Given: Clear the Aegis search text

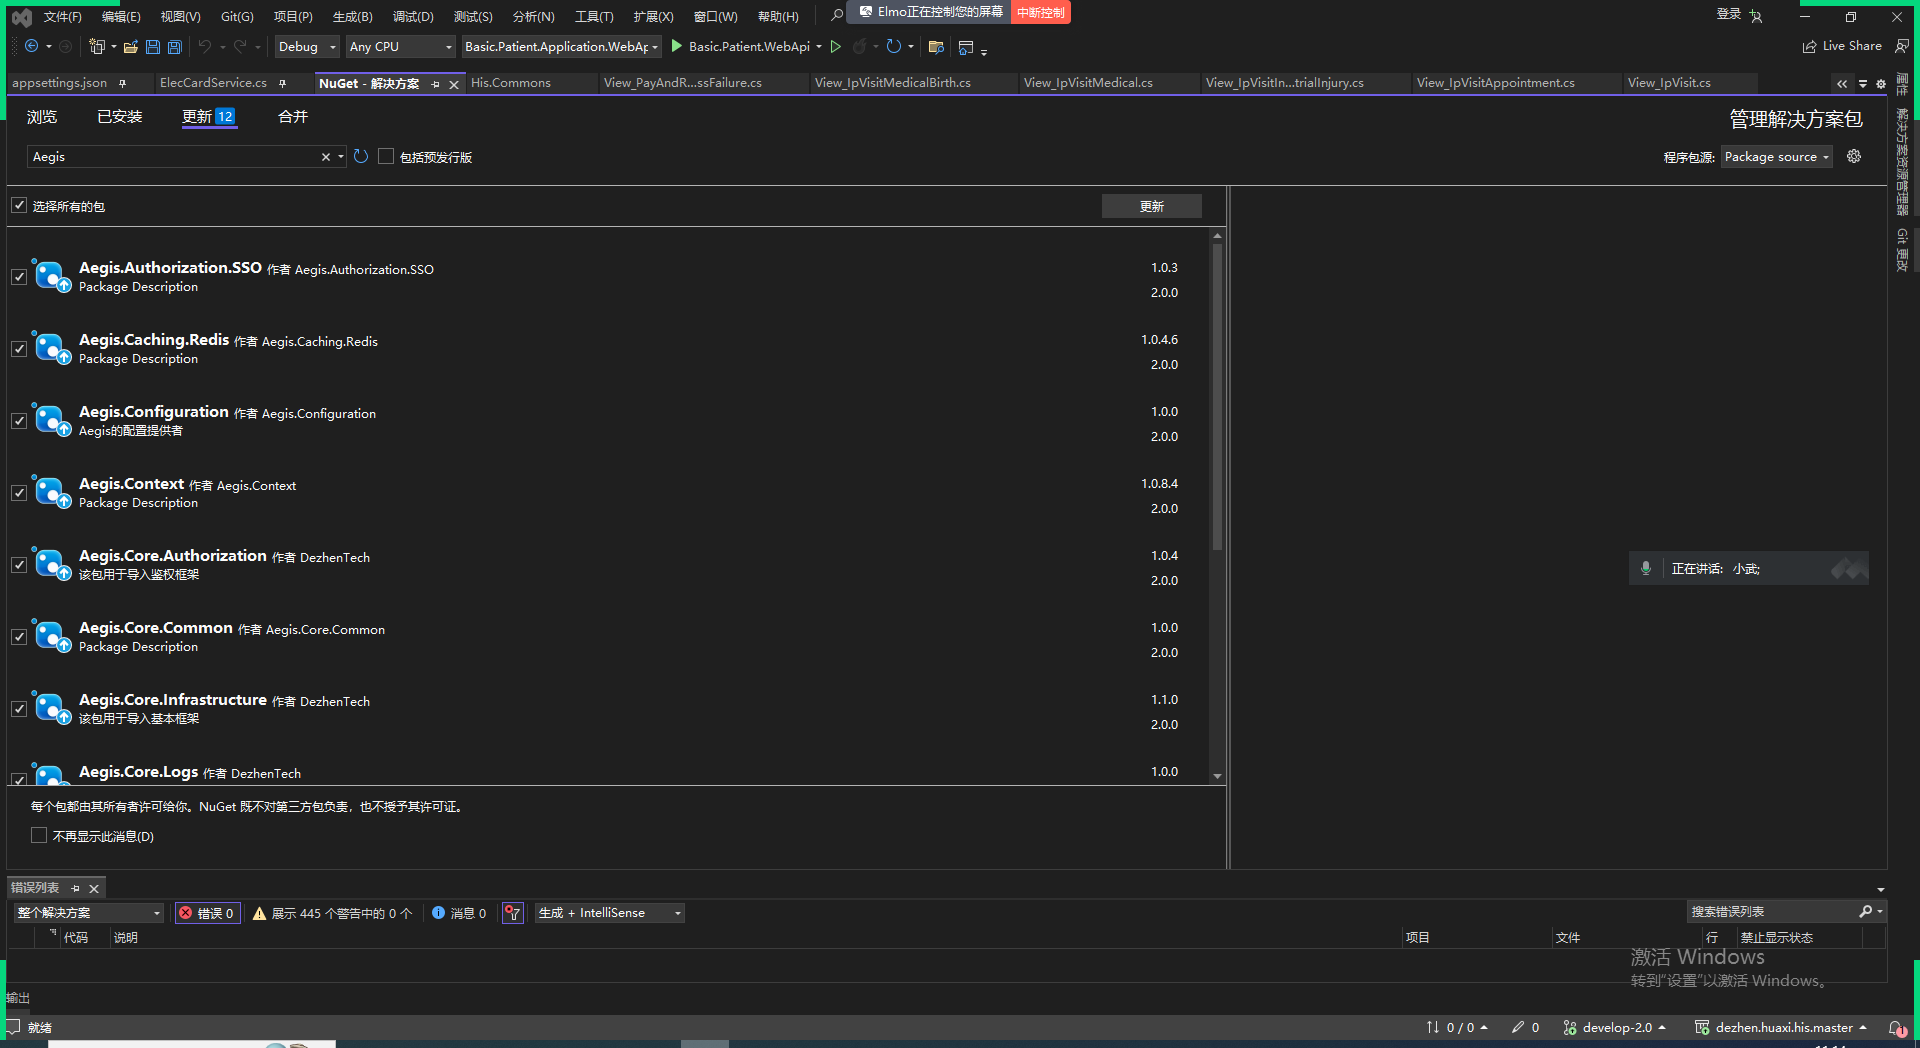Looking at the screenshot, I should (x=326, y=157).
